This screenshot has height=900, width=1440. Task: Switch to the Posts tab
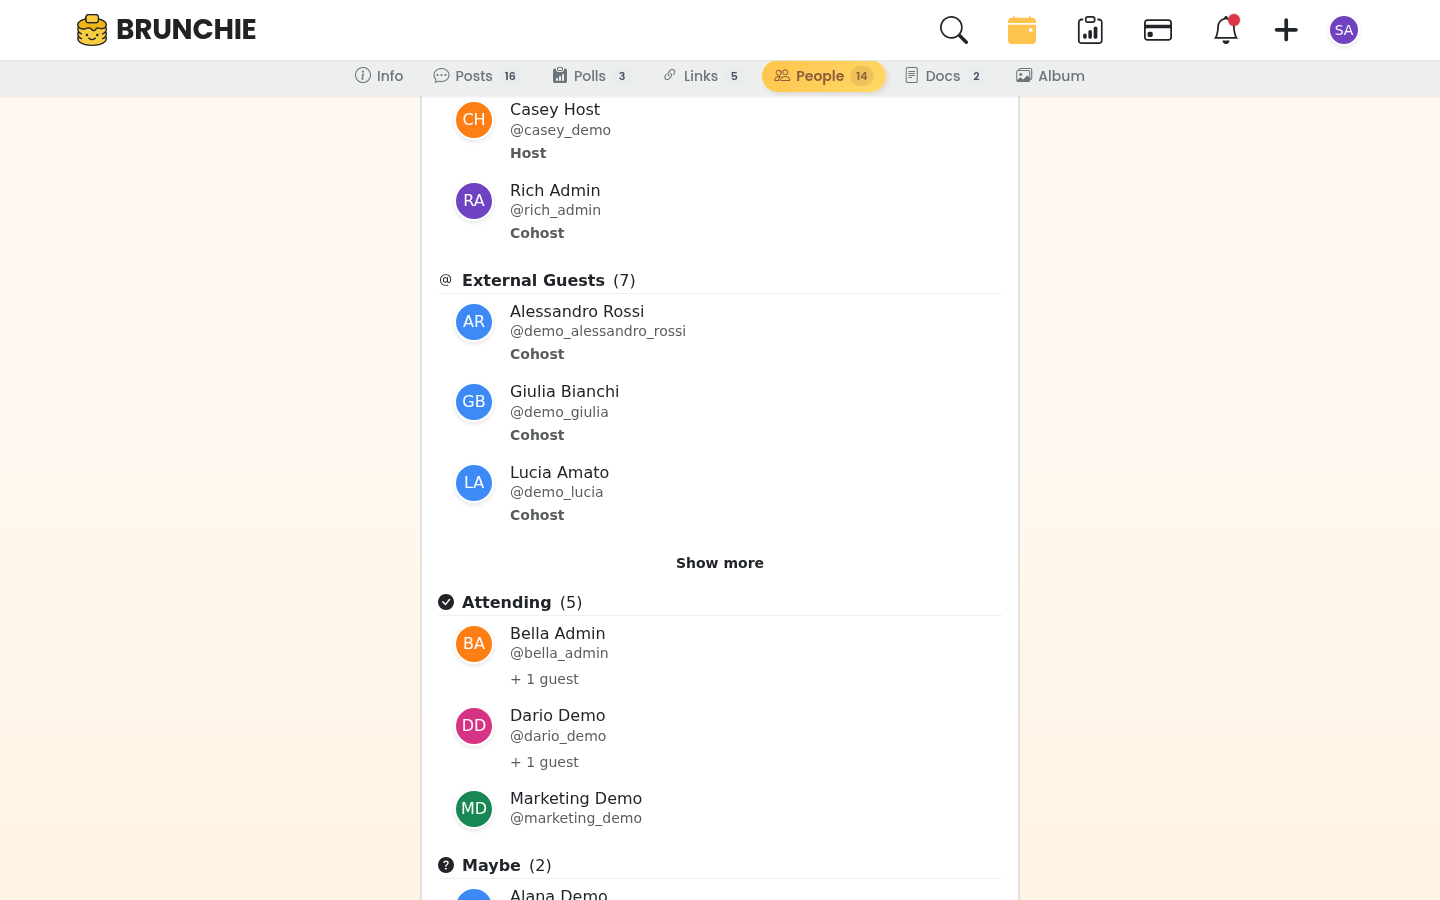[476, 76]
